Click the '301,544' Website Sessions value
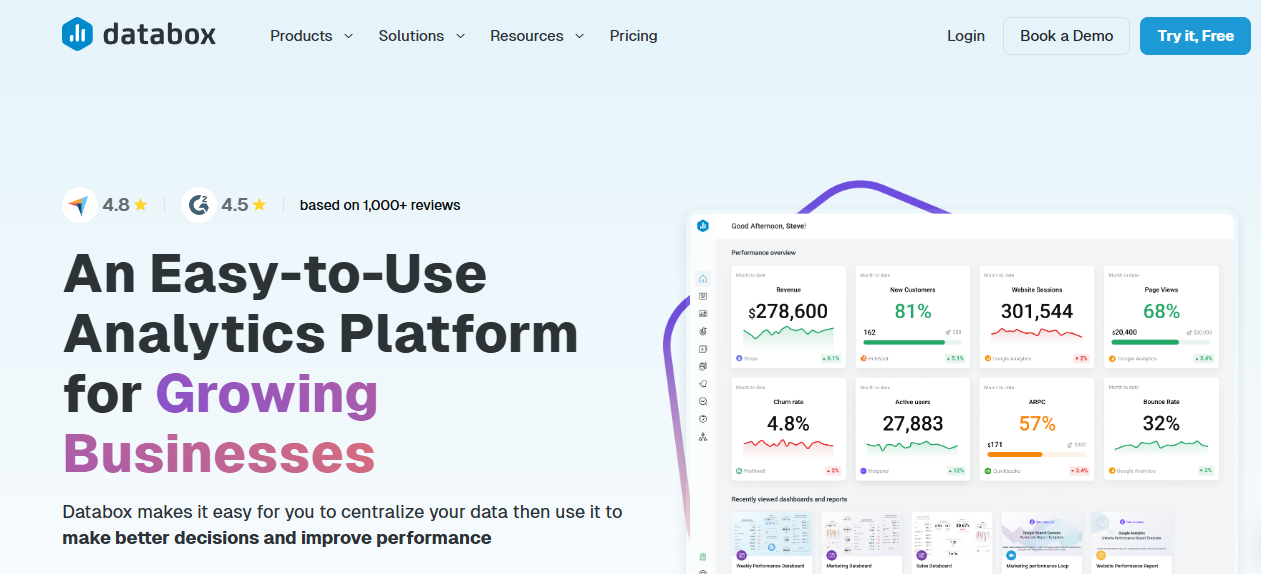The width and height of the screenshot is (1261, 574). pyautogui.click(x=1037, y=311)
